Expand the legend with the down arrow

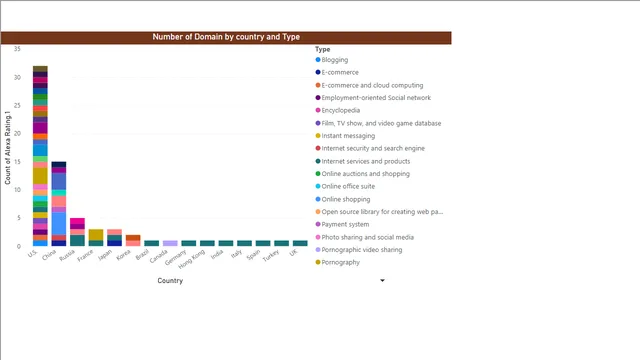click(382, 280)
